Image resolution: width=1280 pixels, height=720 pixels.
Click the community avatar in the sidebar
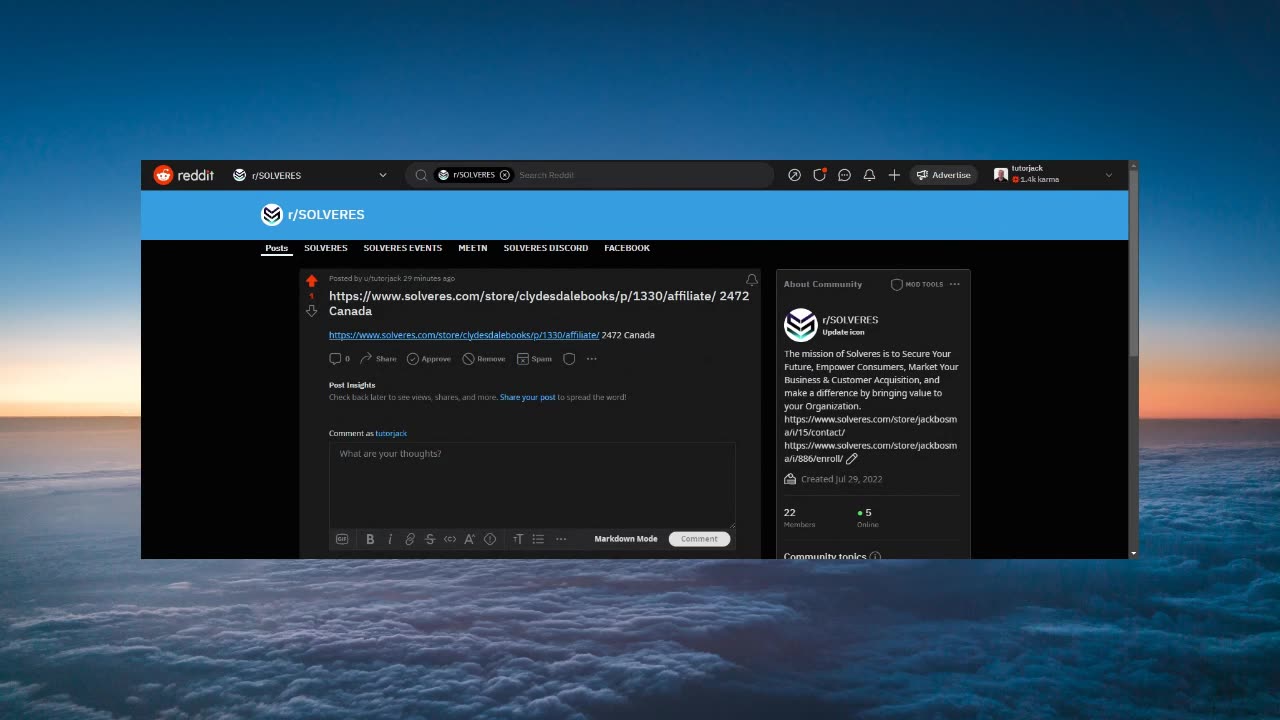coord(801,325)
